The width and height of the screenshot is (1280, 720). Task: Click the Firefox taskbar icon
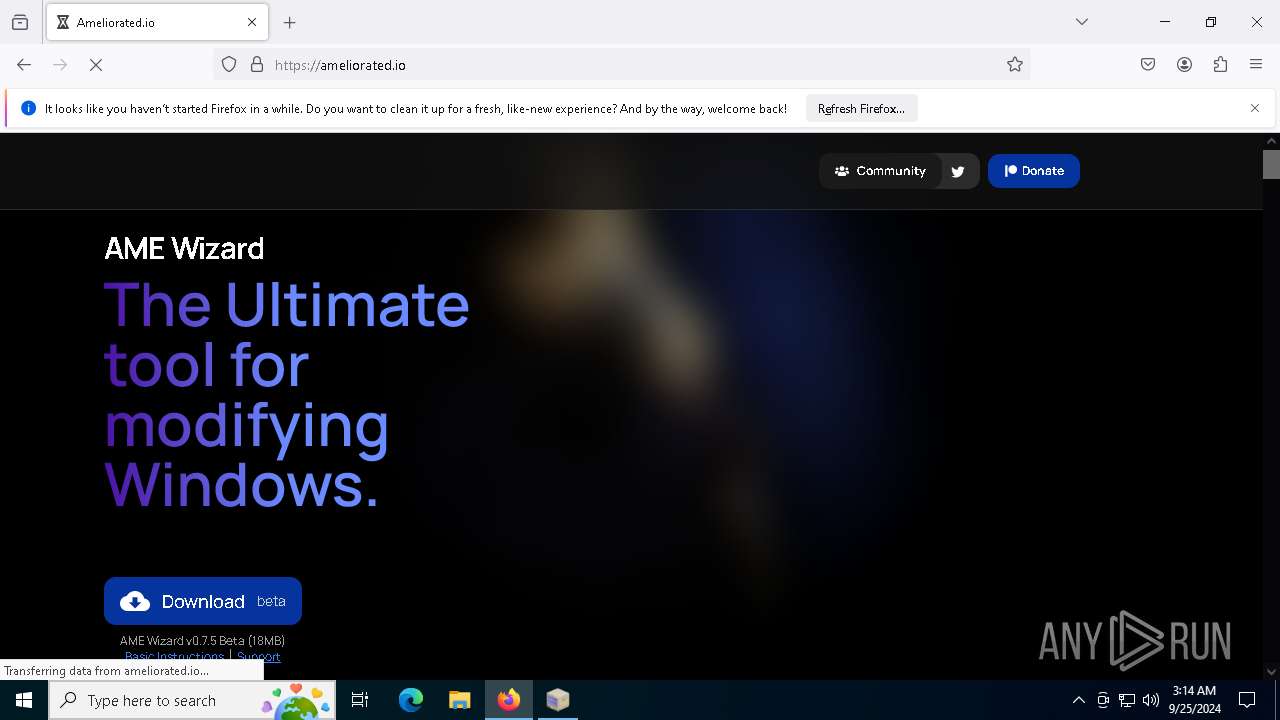(x=509, y=700)
